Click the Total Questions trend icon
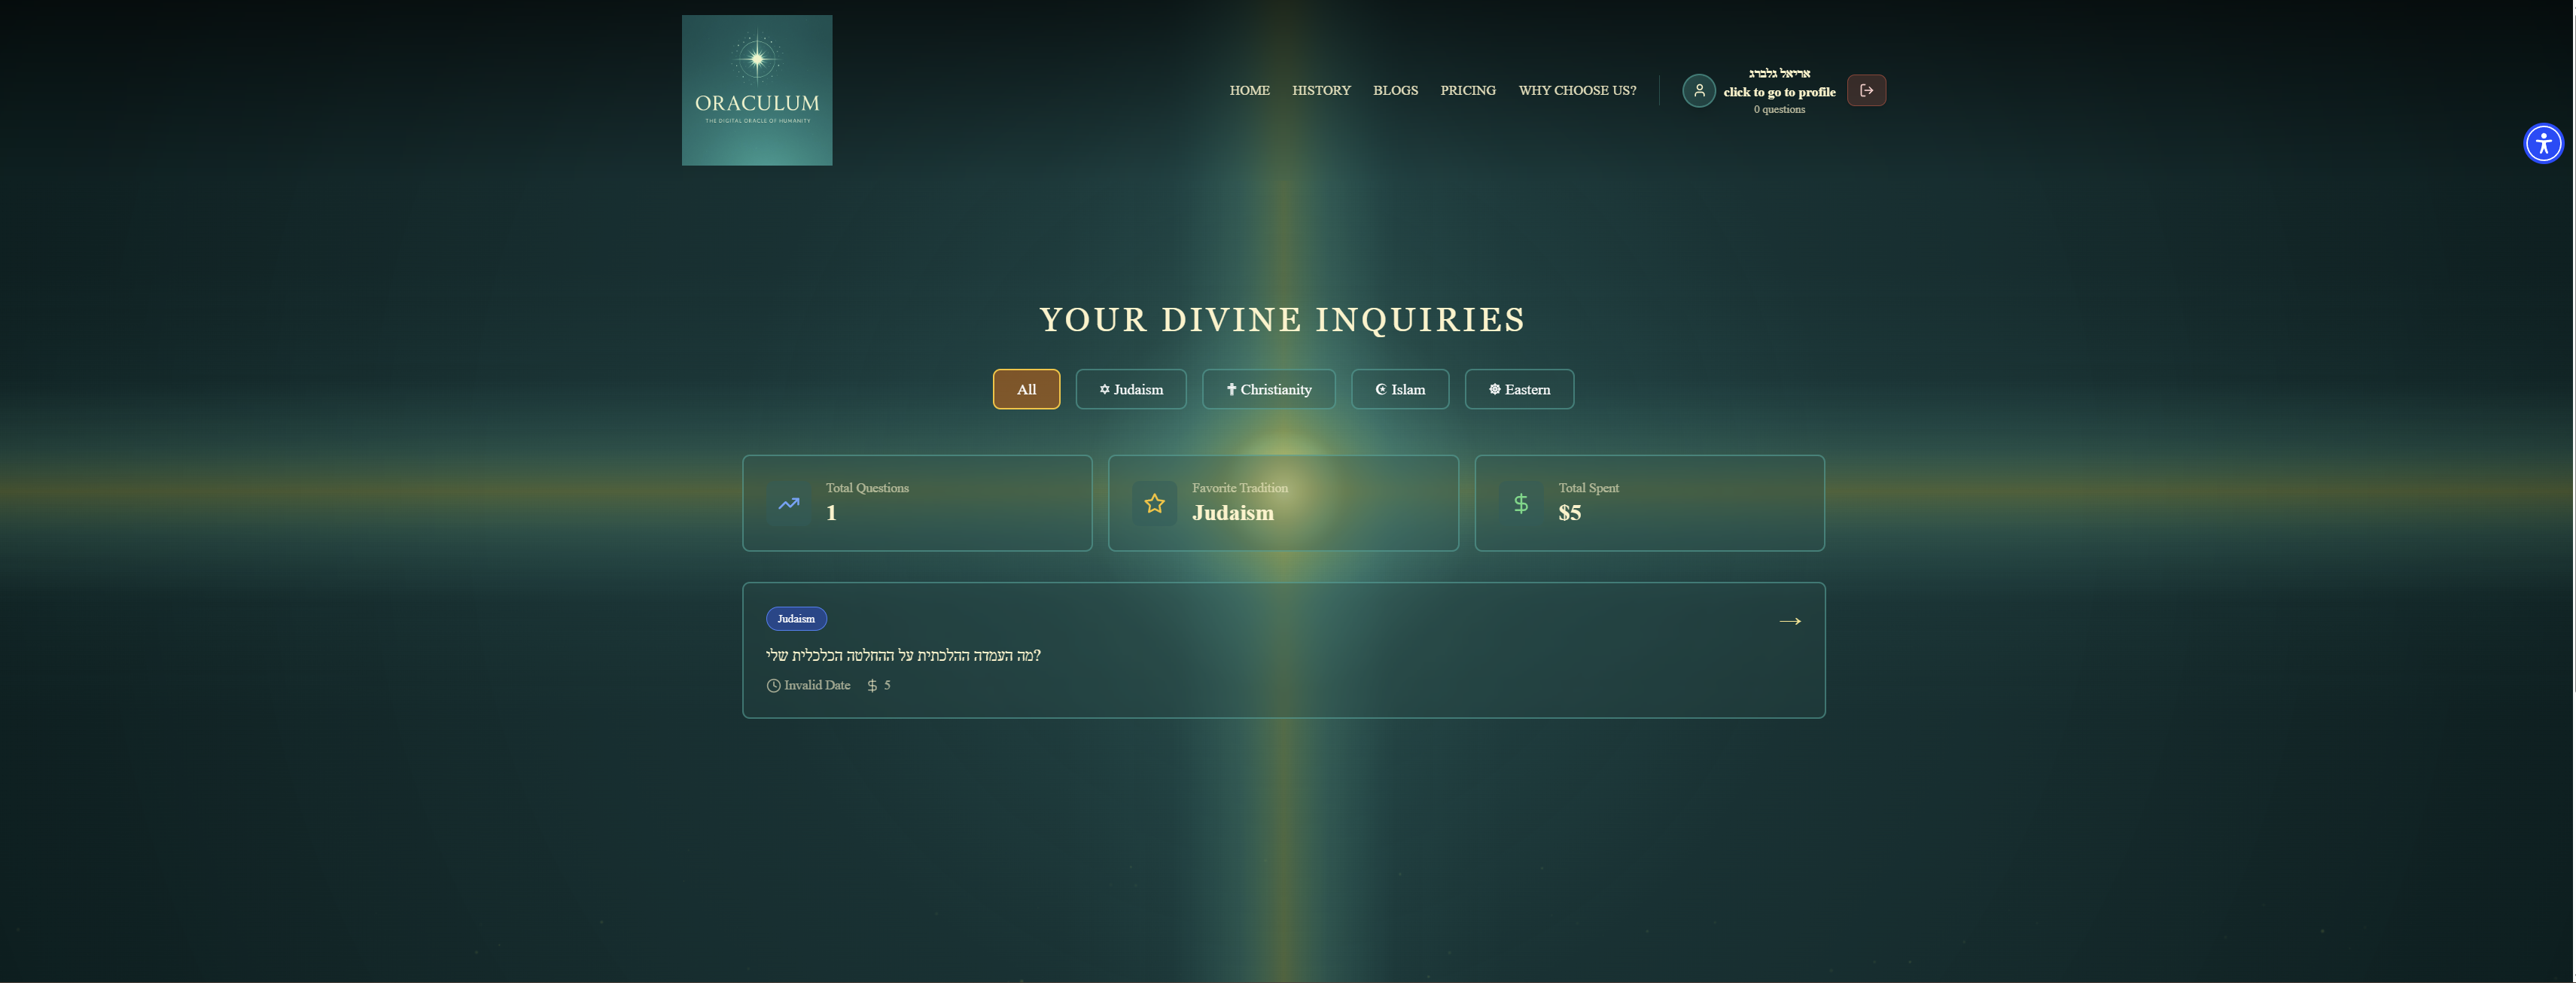 [x=788, y=503]
